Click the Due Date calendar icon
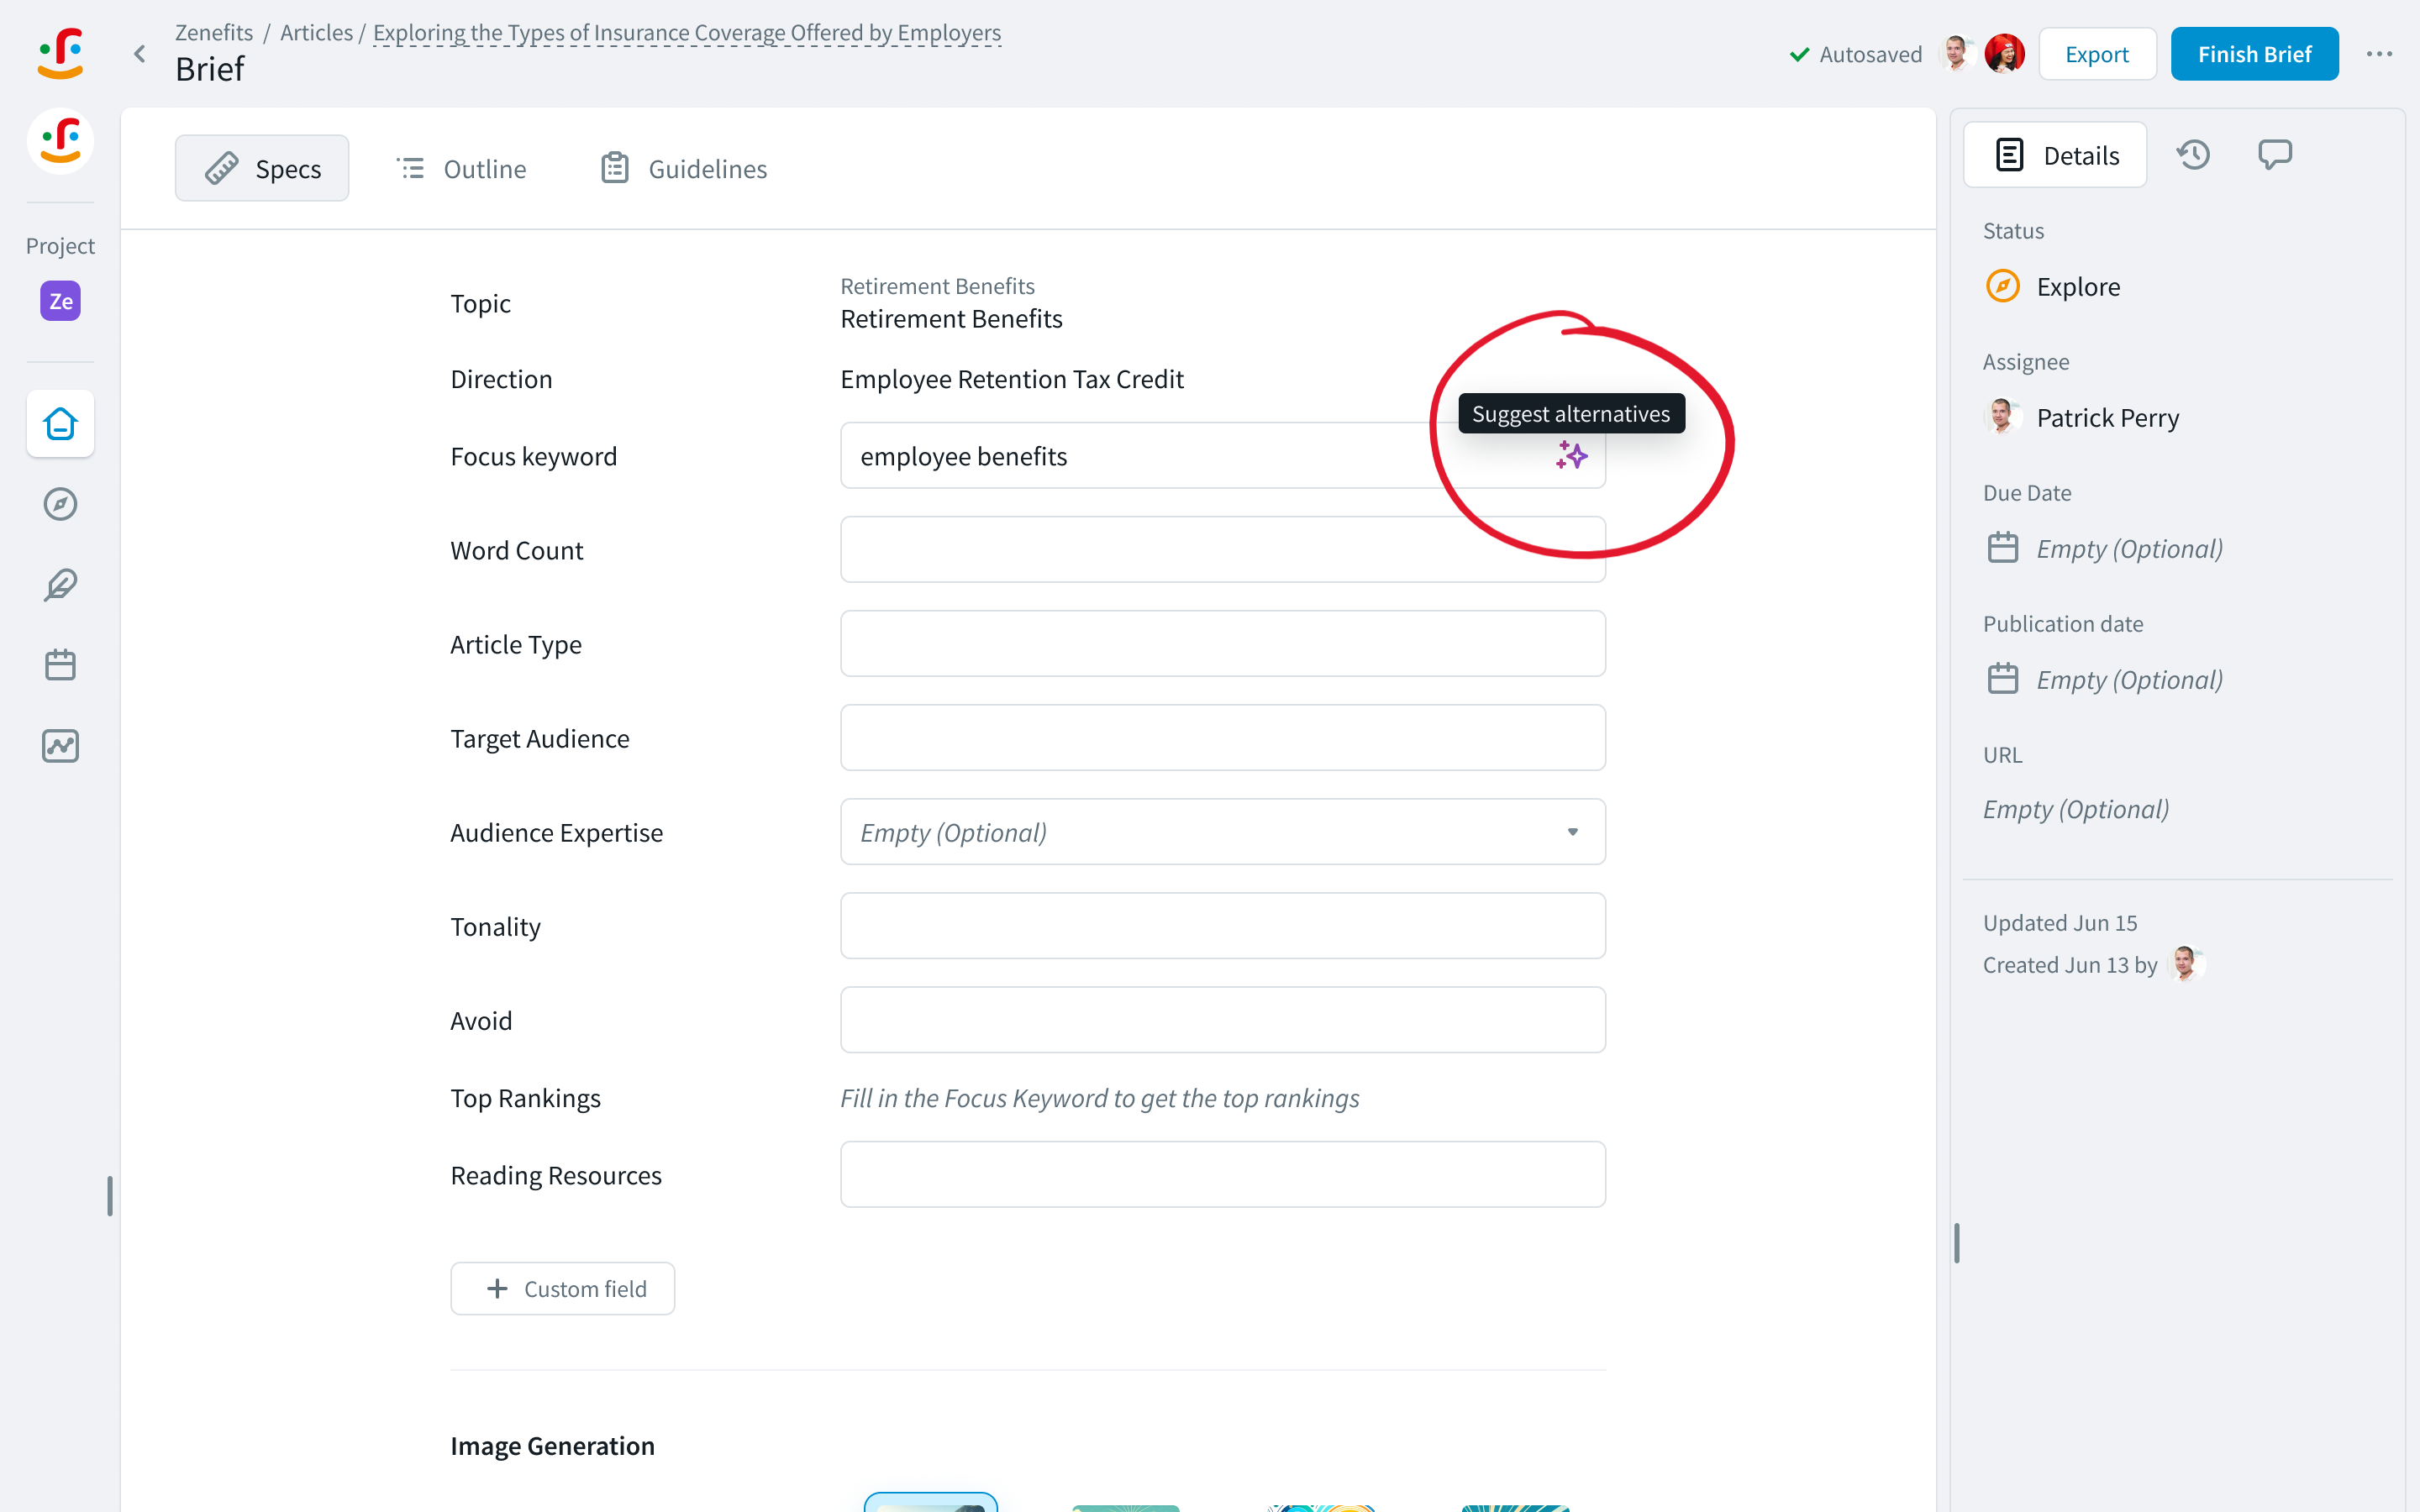 pyautogui.click(x=2003, y=548)
